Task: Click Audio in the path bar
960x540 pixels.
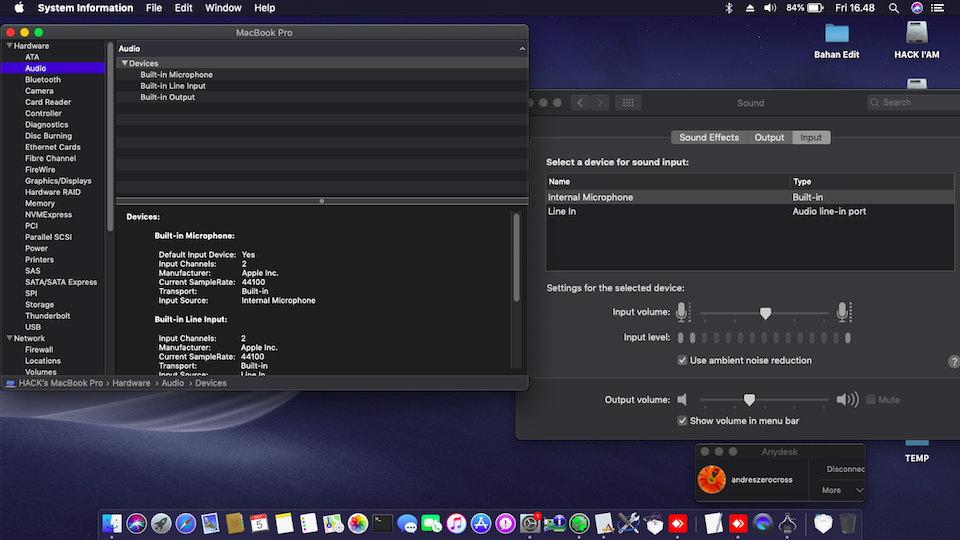Action: pyautogui.click(x=173, y=383)
